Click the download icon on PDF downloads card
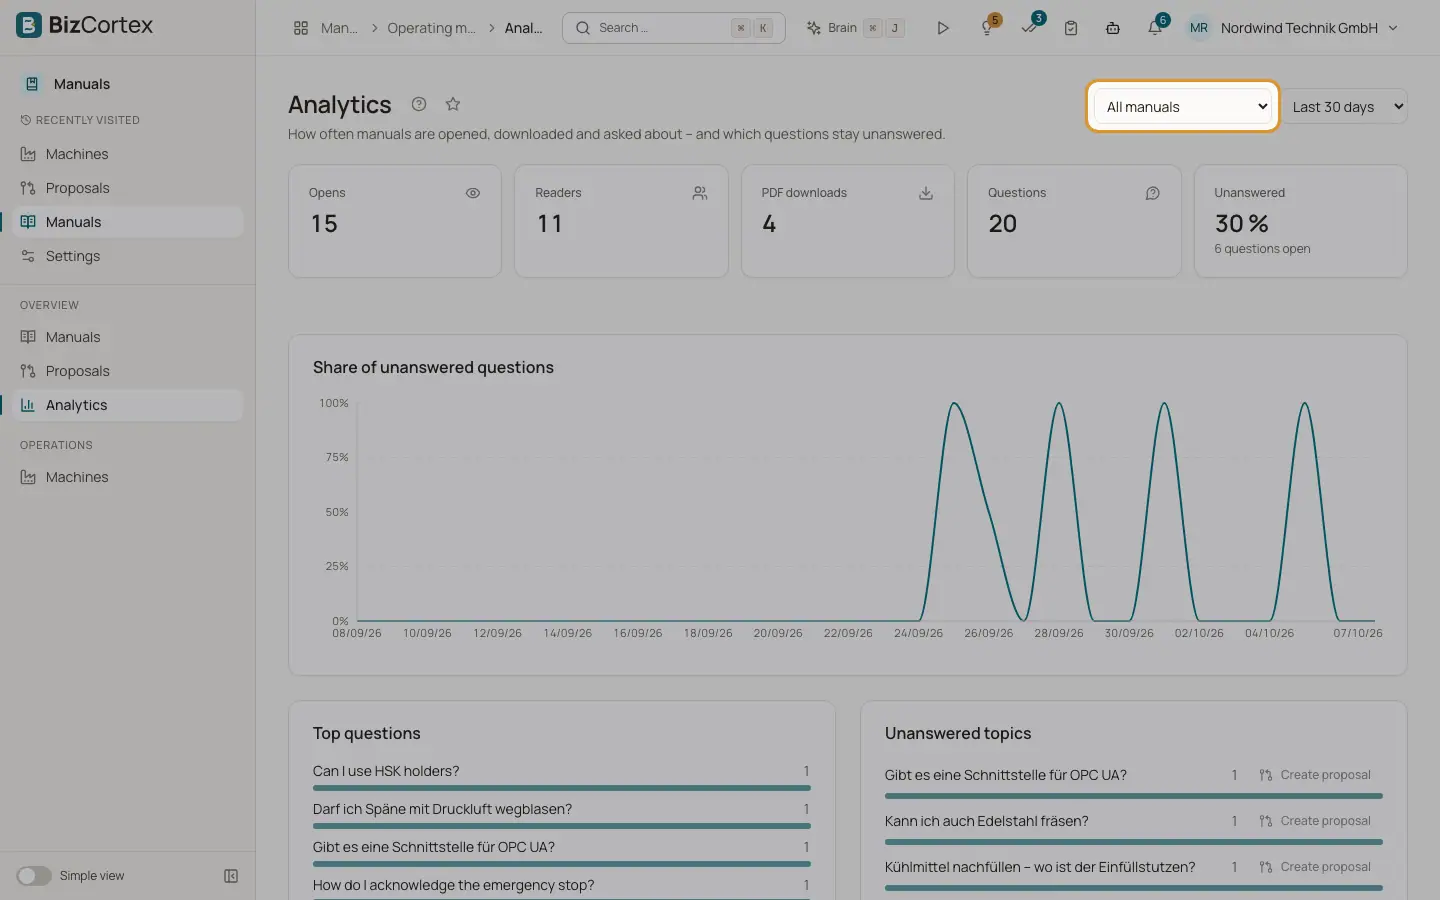1440x900 pixels. tap(926, 193)
